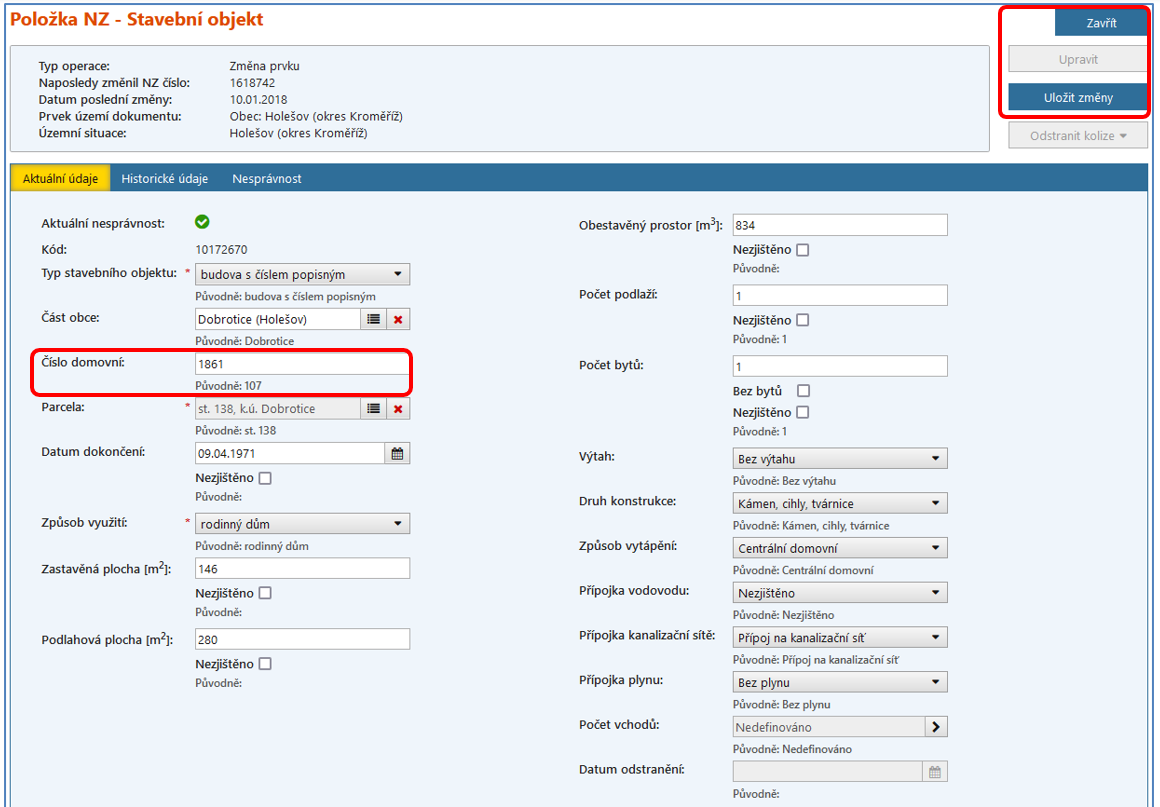
Task: Check Nezjištěno under Datum dokončení
Action: [265, 478]
